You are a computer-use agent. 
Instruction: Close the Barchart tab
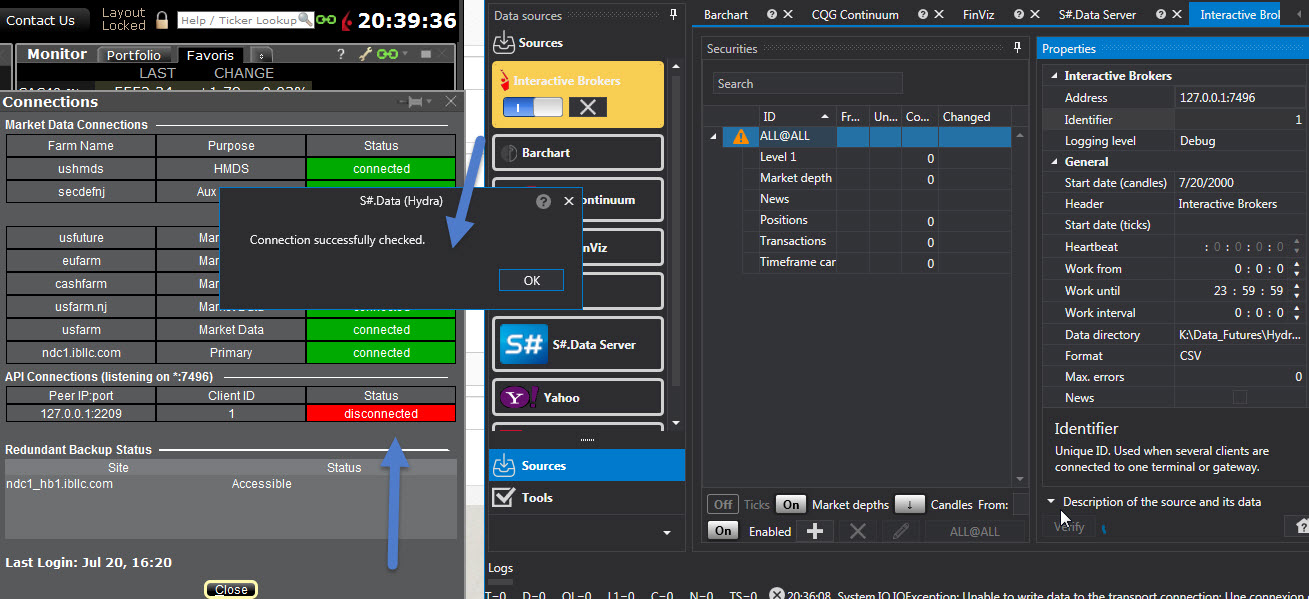coord(788,15)
